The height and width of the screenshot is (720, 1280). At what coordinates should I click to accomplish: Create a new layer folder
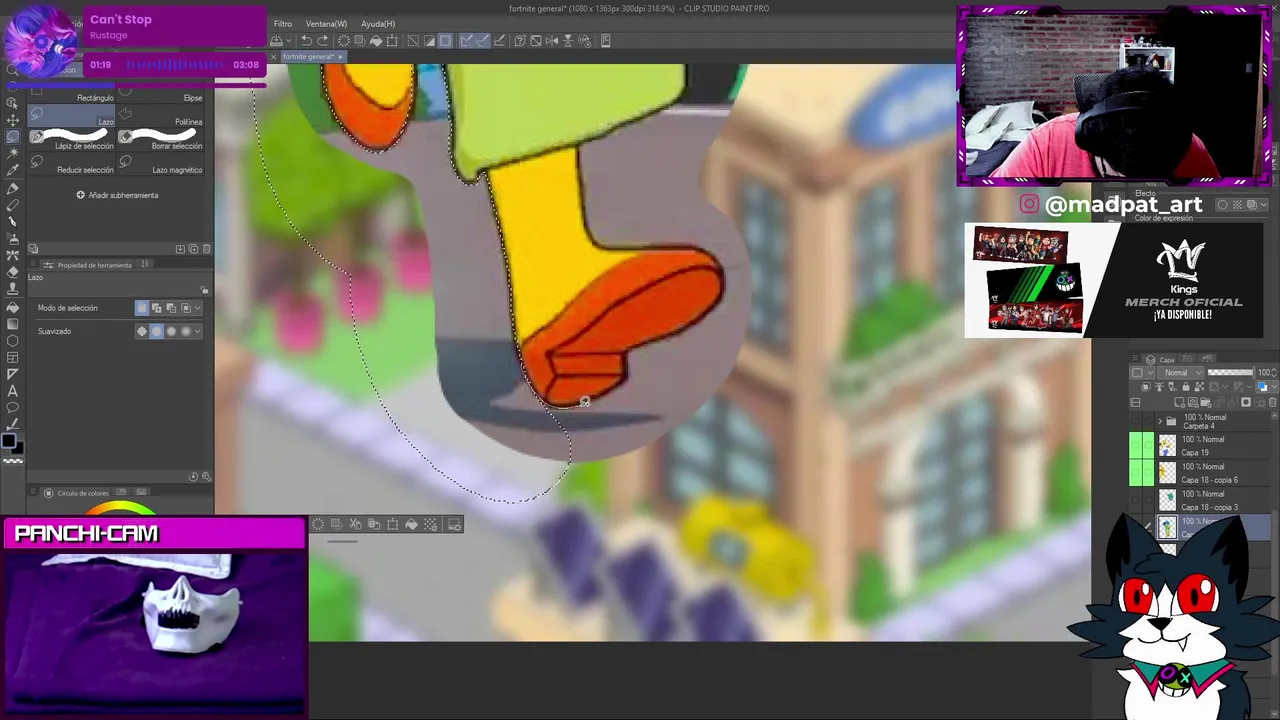[1206, 402]
